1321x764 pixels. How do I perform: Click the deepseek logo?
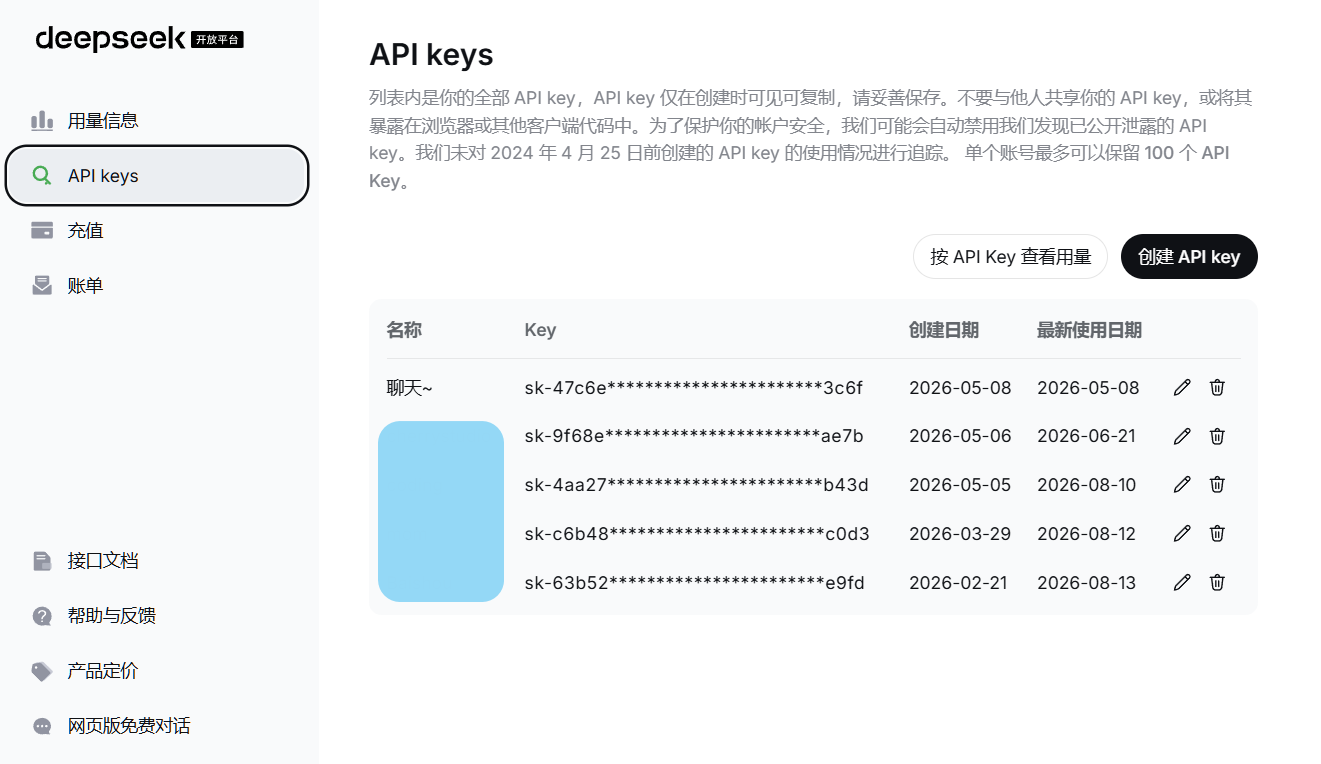pyautogui.click(x=111, y=39)
